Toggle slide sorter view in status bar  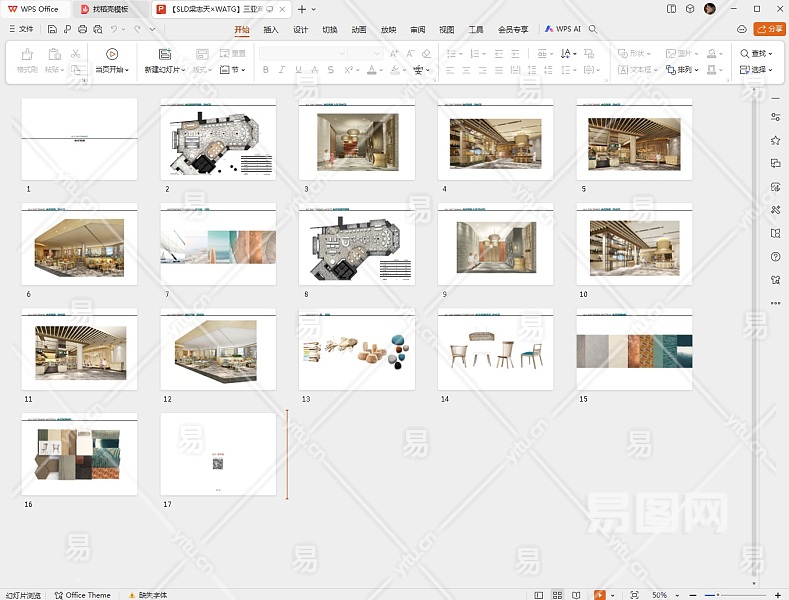(x=558, y=595)
